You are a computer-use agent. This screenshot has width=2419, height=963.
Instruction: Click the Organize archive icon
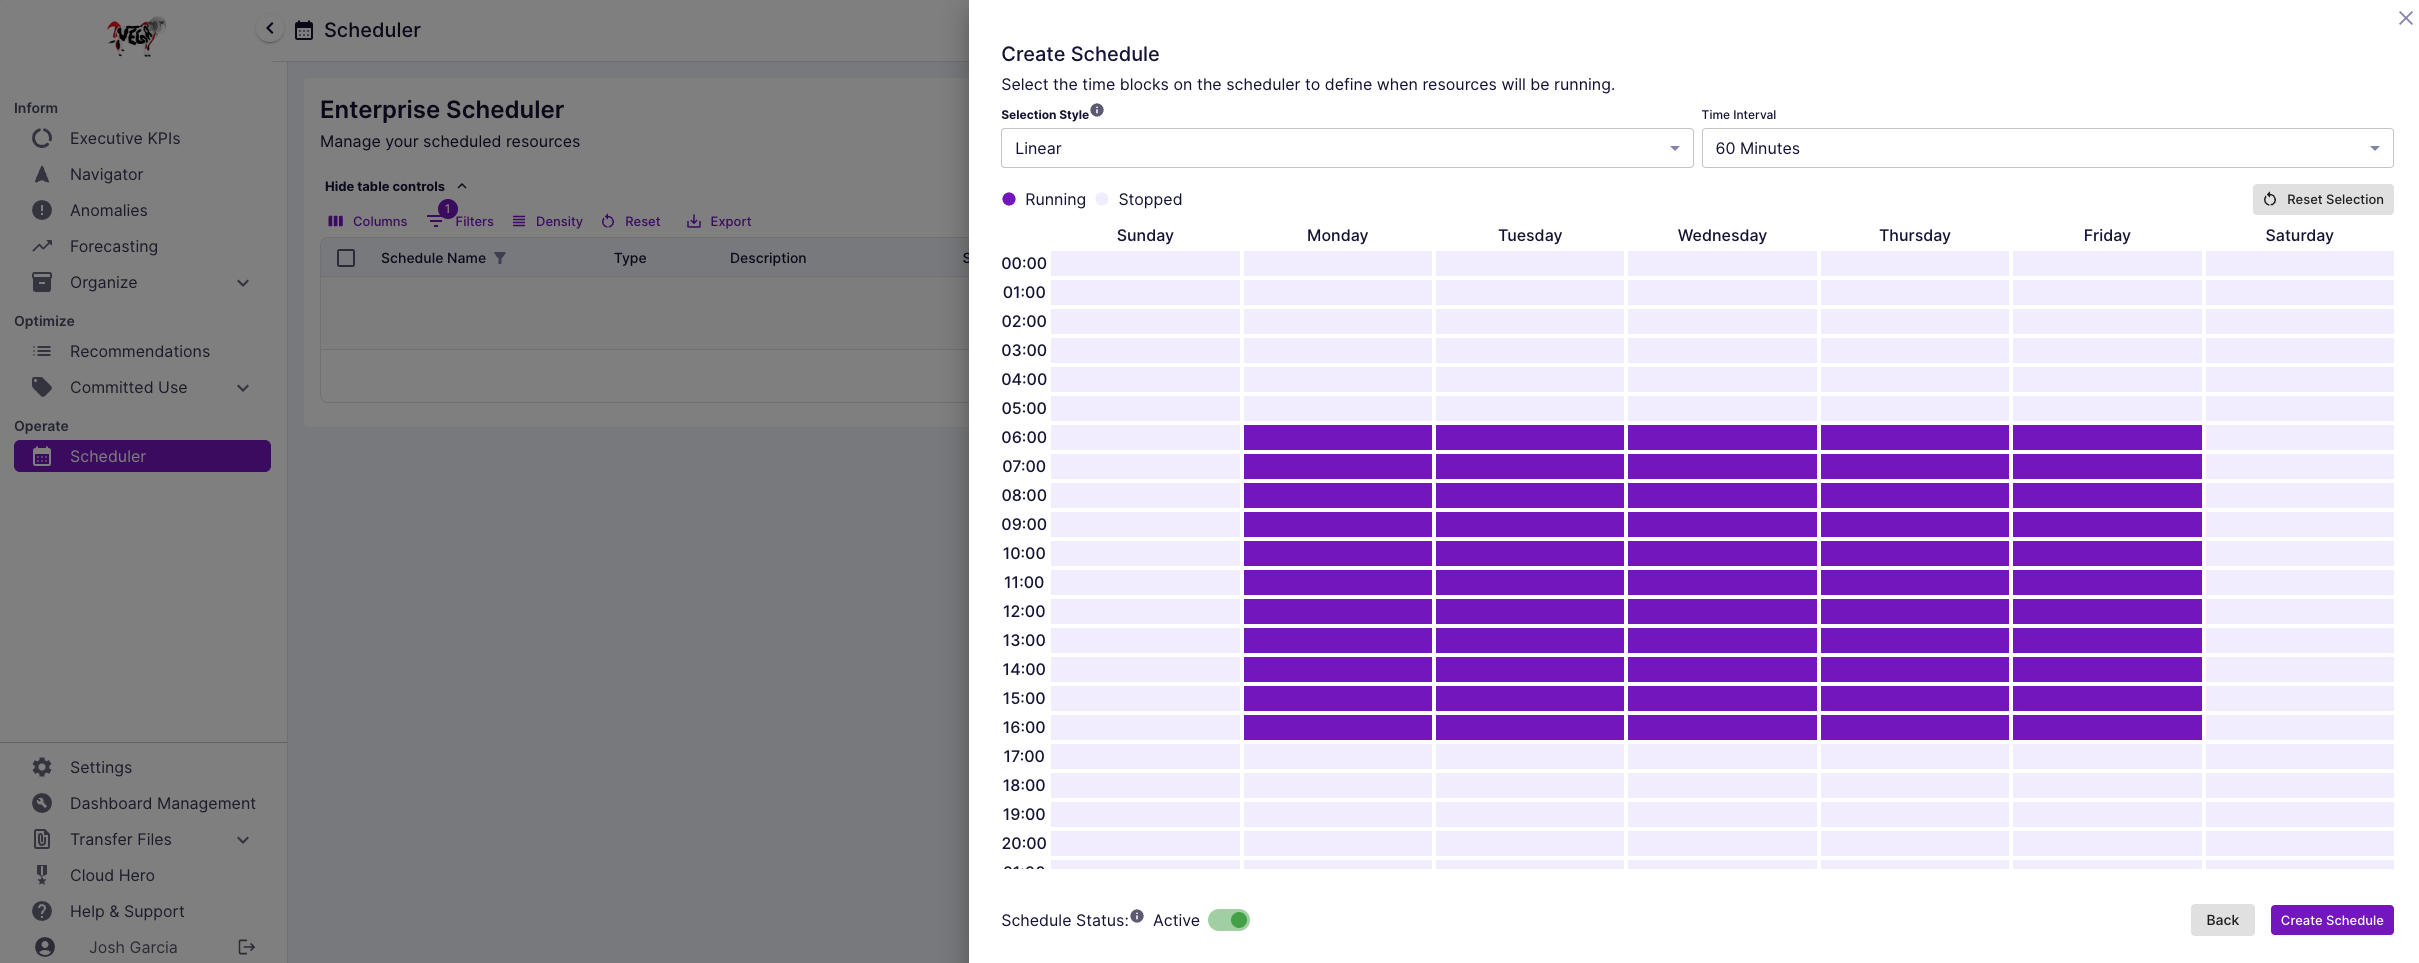(42, 282)
